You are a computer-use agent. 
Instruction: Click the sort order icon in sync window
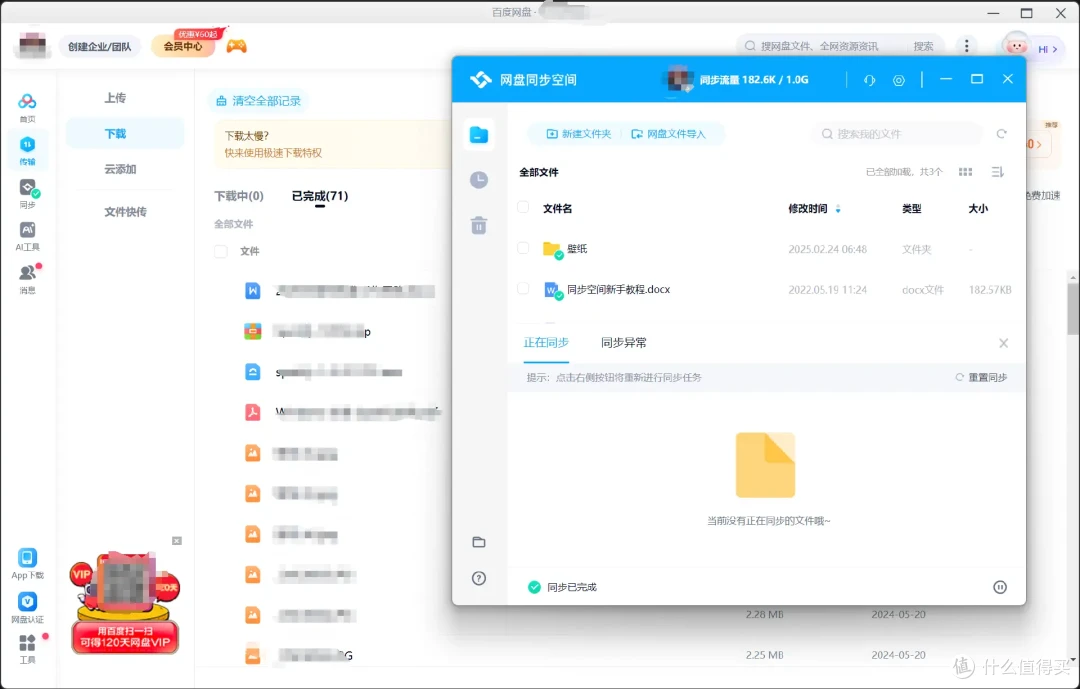click(997, 172)
